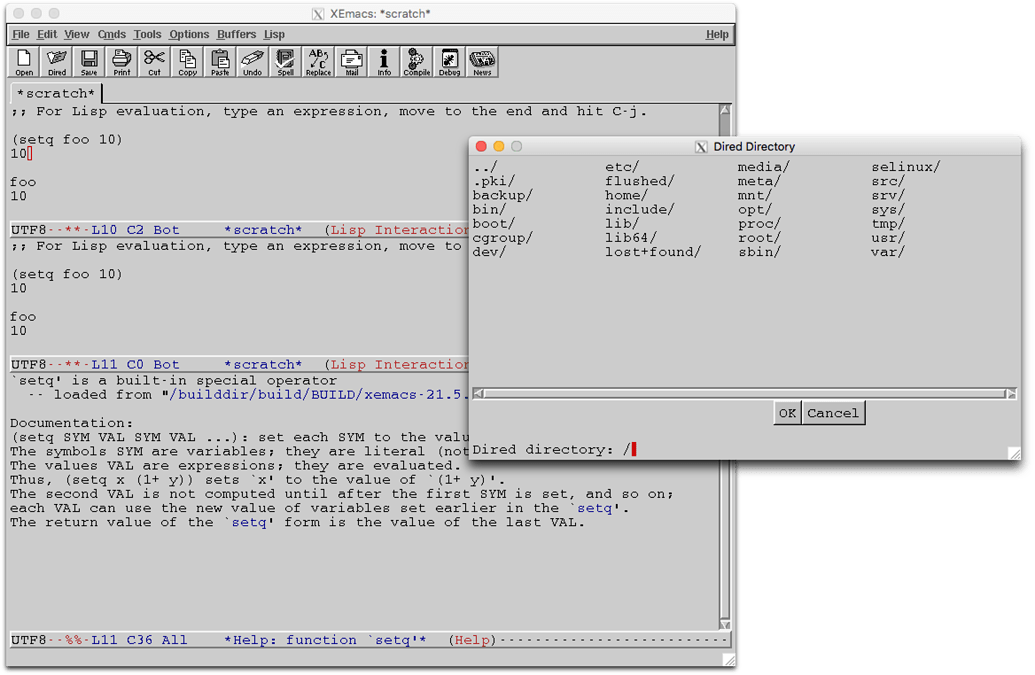Confirm the Dired directory with OK
This screenshot has width=1035, height=675.
coord(787,412)
